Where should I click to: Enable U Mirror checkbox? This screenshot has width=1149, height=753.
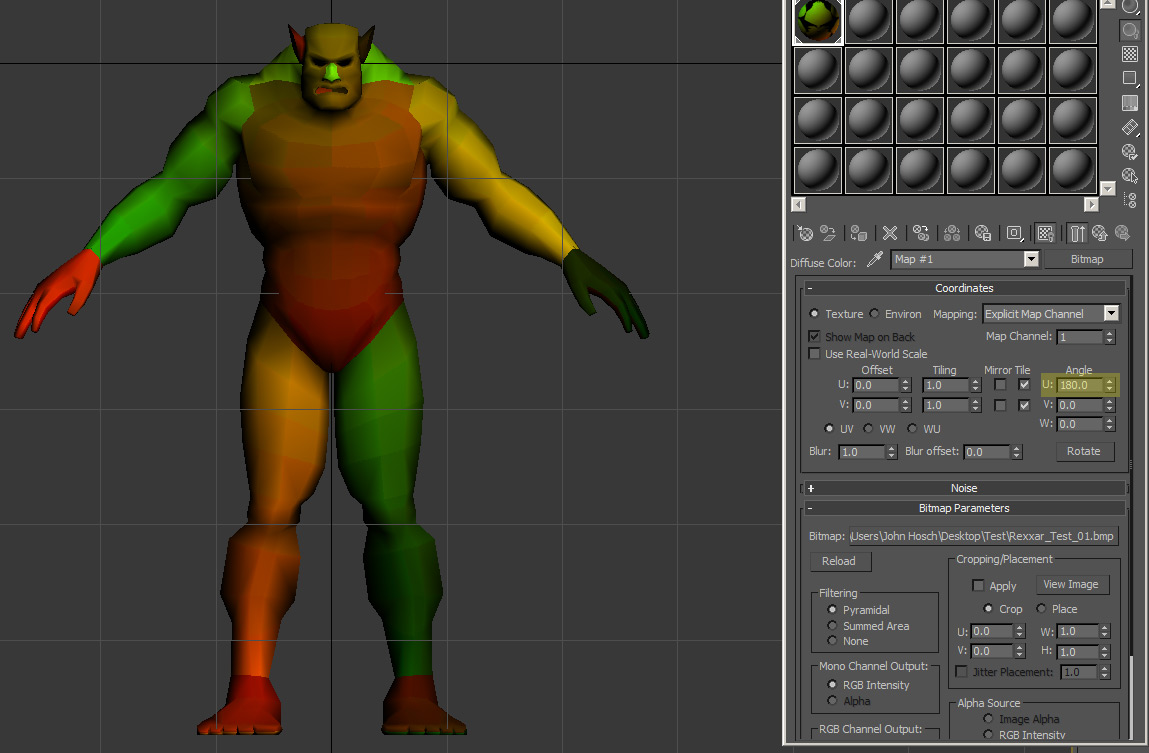1000,385
